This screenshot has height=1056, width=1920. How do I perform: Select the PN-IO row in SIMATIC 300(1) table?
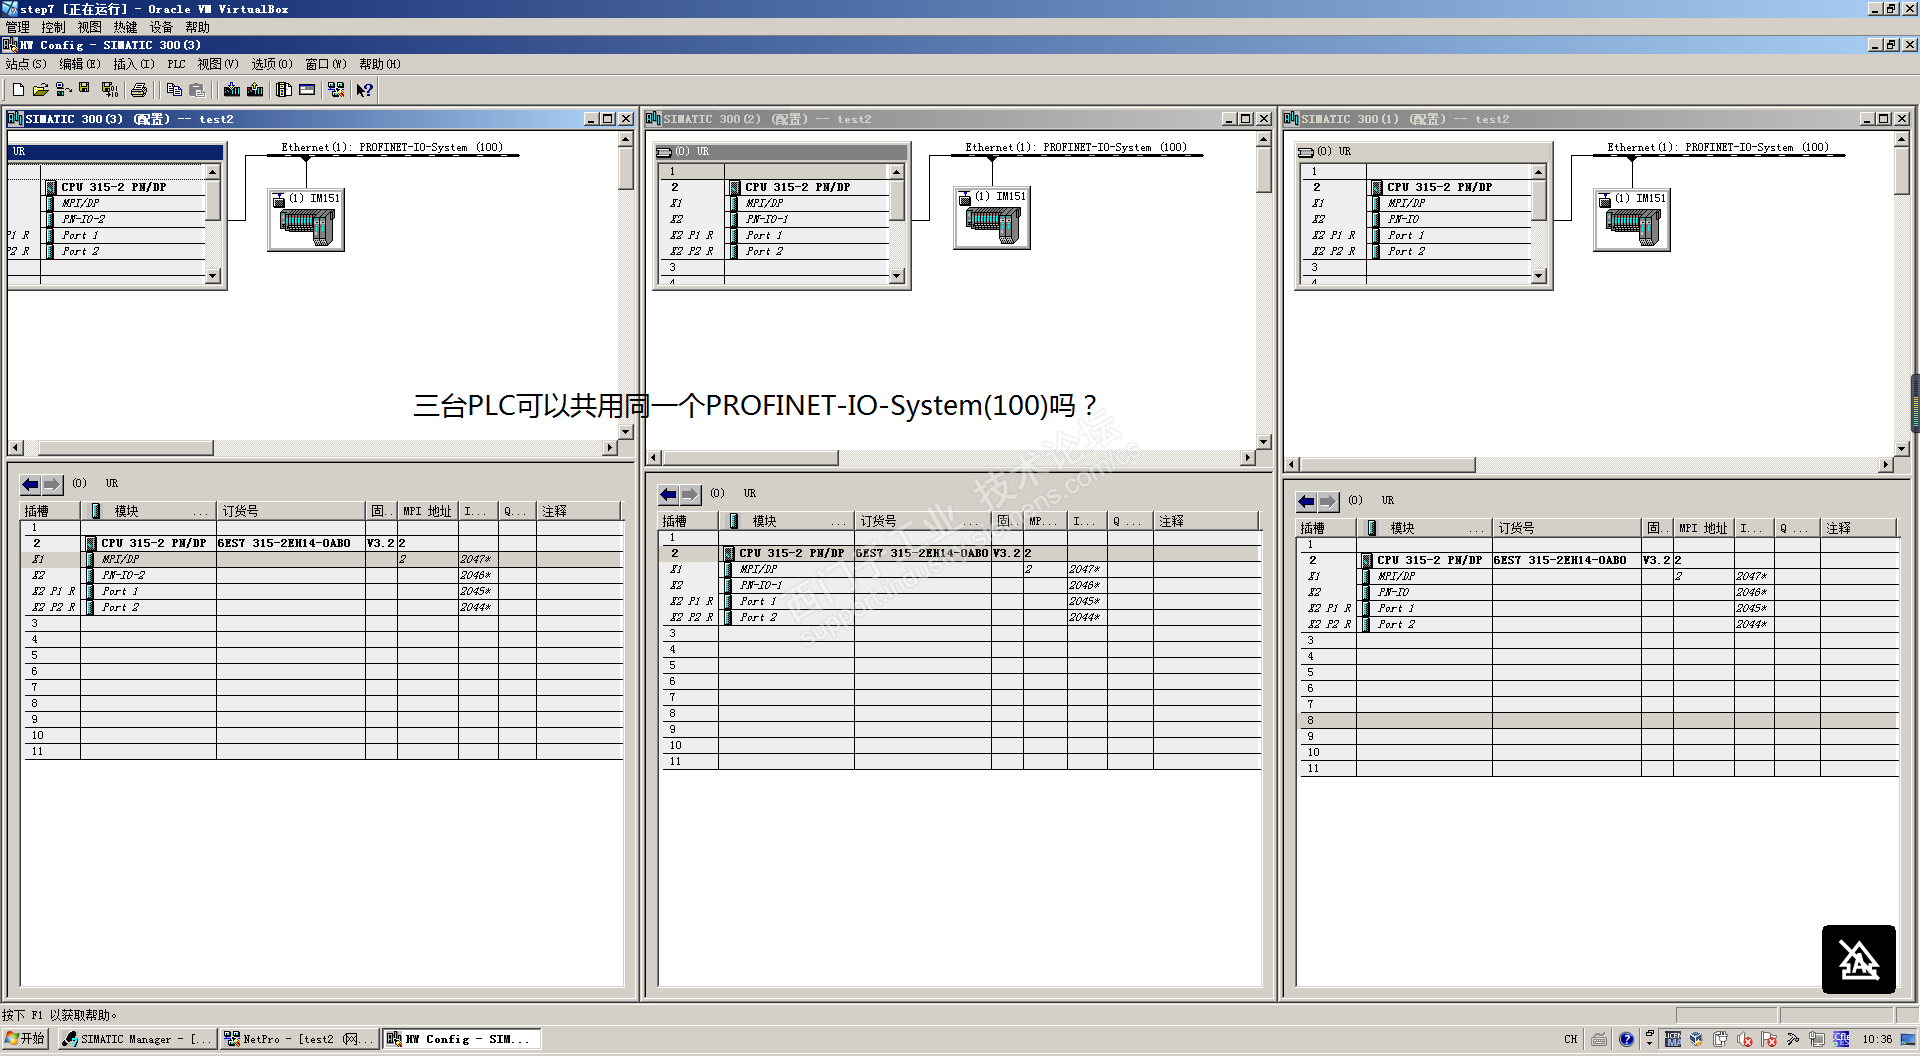click(x=1599, y=592)
